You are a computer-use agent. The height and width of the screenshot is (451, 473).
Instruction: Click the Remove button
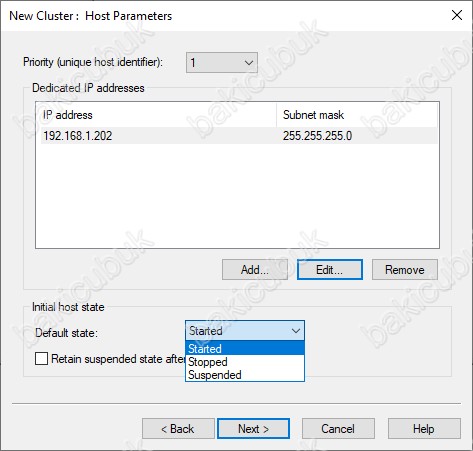pos(405,269)
